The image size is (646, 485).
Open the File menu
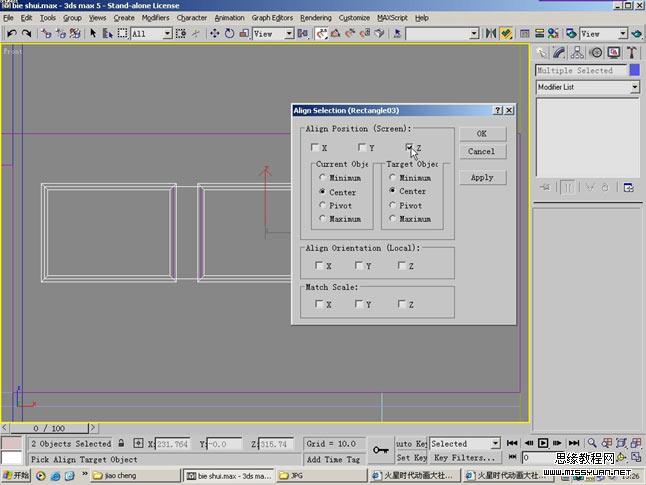(x=8, y=18)
